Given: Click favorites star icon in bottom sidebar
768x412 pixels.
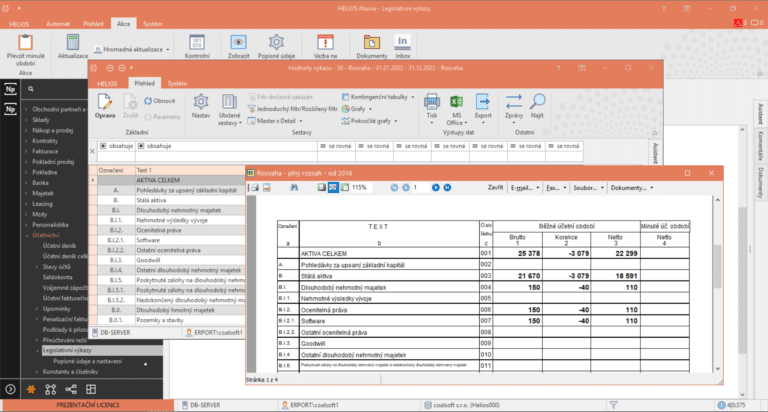Looking at the screenshot, I should tap(31, 389).
